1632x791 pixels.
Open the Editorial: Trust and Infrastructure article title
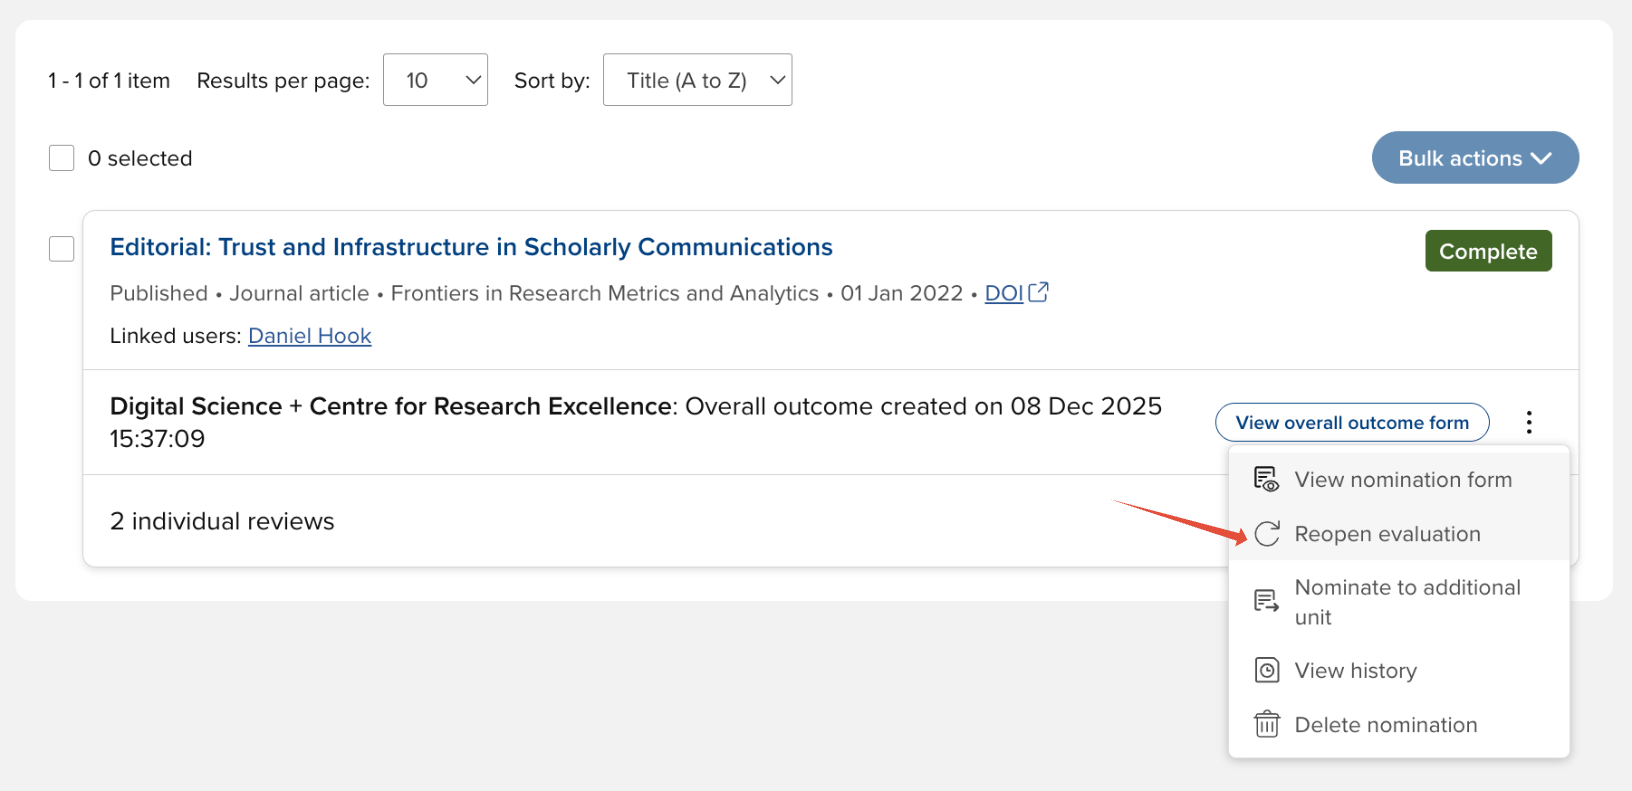(x=471, y=247)
